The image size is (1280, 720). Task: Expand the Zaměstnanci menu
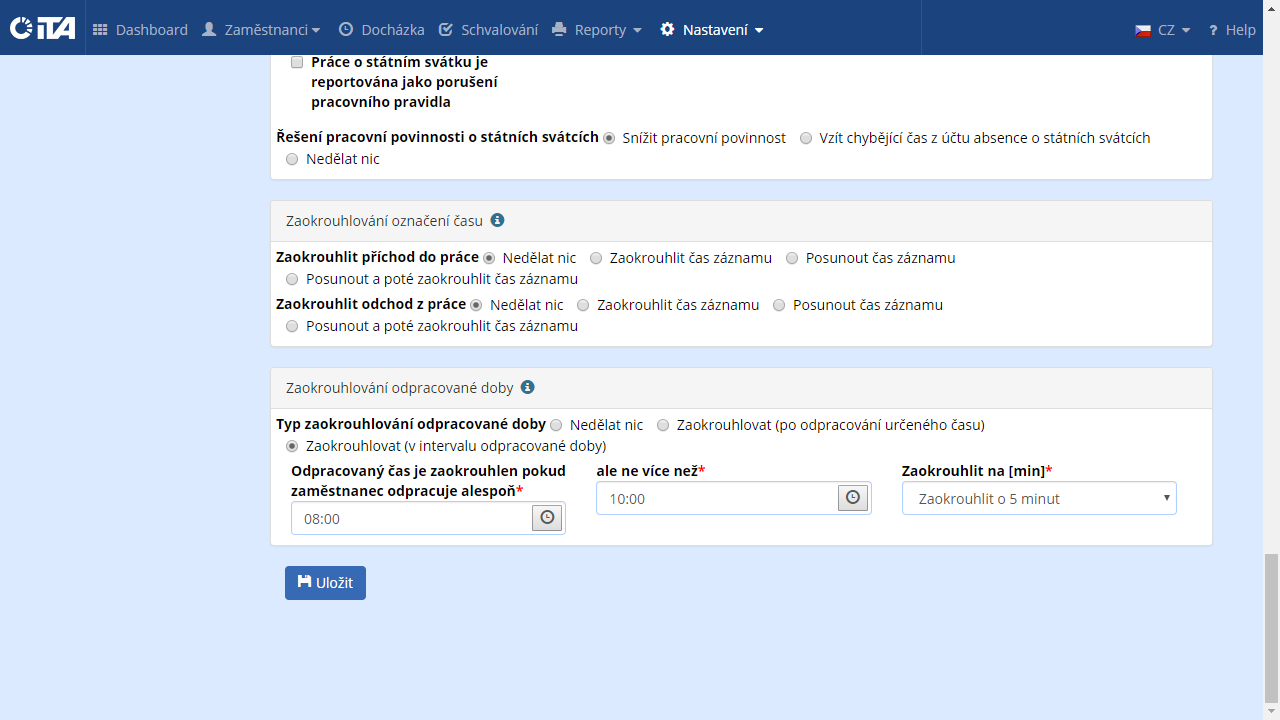[x=261, y=30]
